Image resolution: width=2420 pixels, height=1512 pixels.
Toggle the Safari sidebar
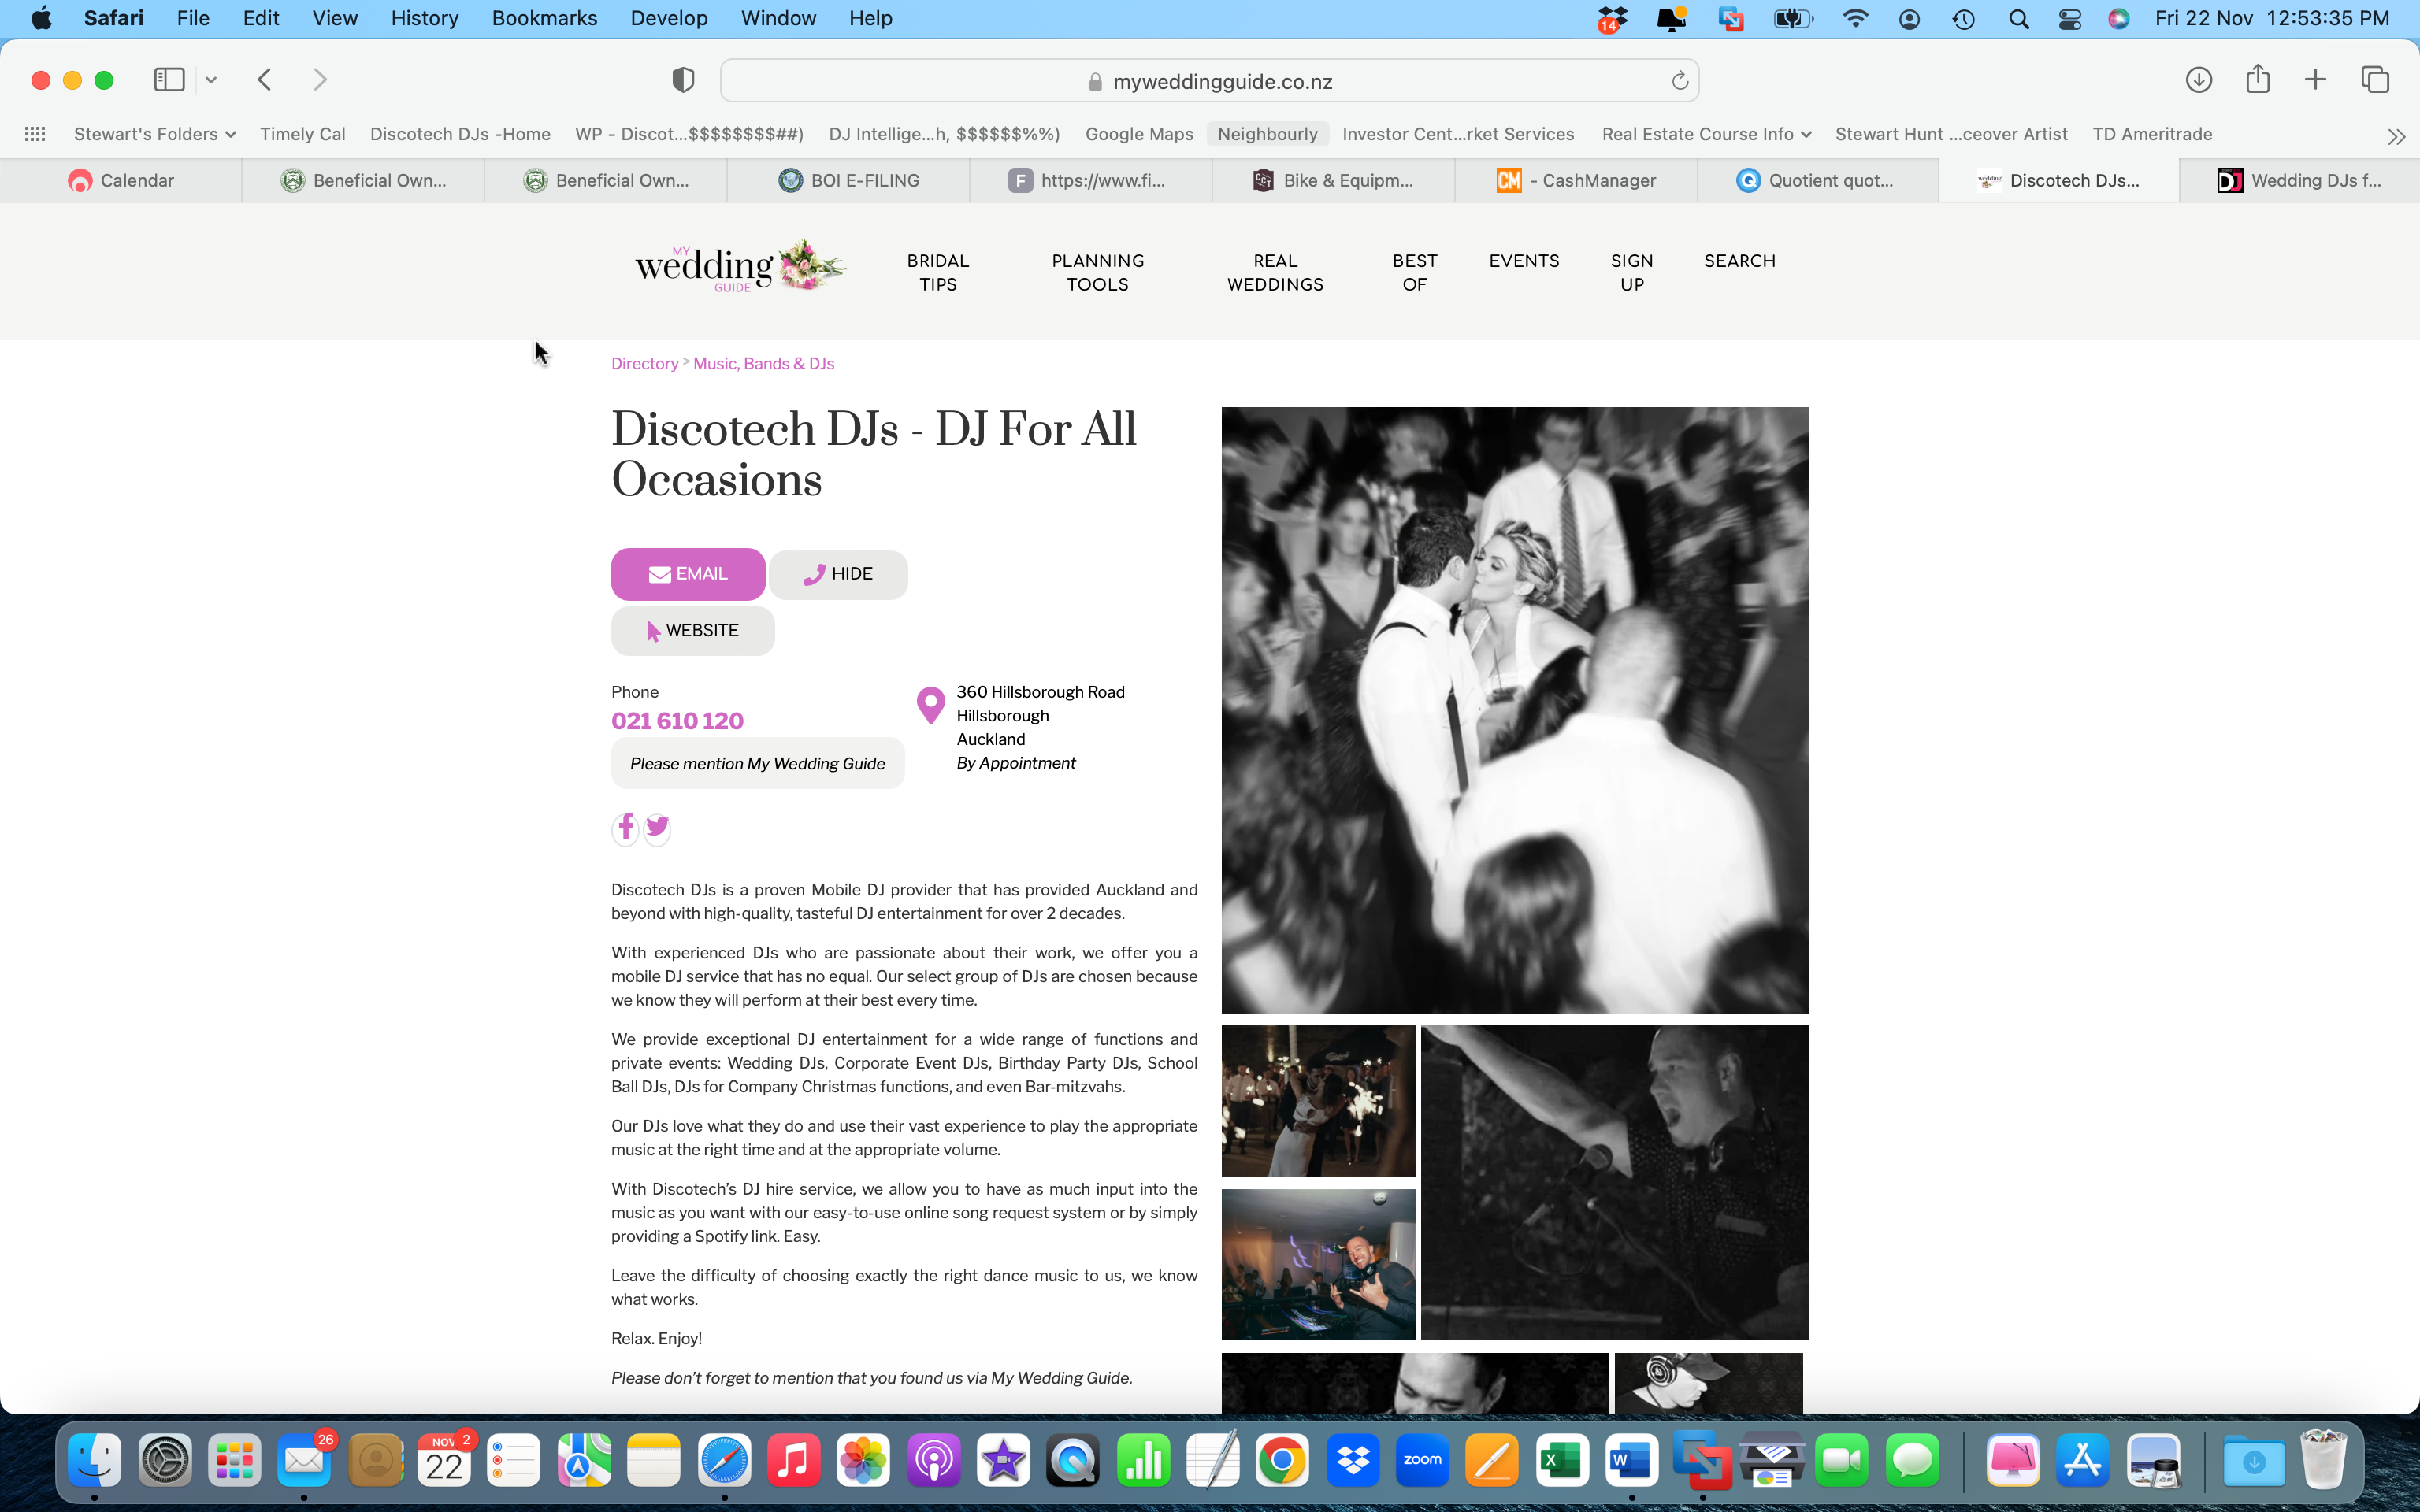click(x=169, y=80)
